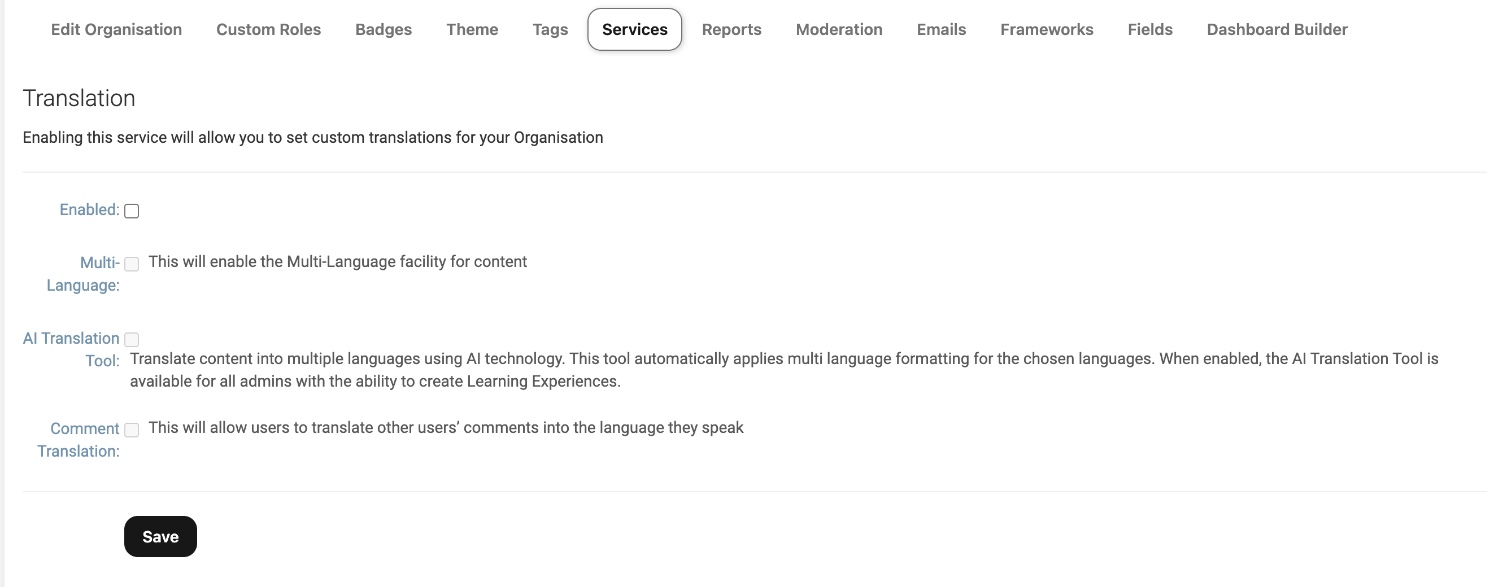This screenshot has height=587, width=1500.
Task: Select the Fields tab
Action: (1150, 29)
